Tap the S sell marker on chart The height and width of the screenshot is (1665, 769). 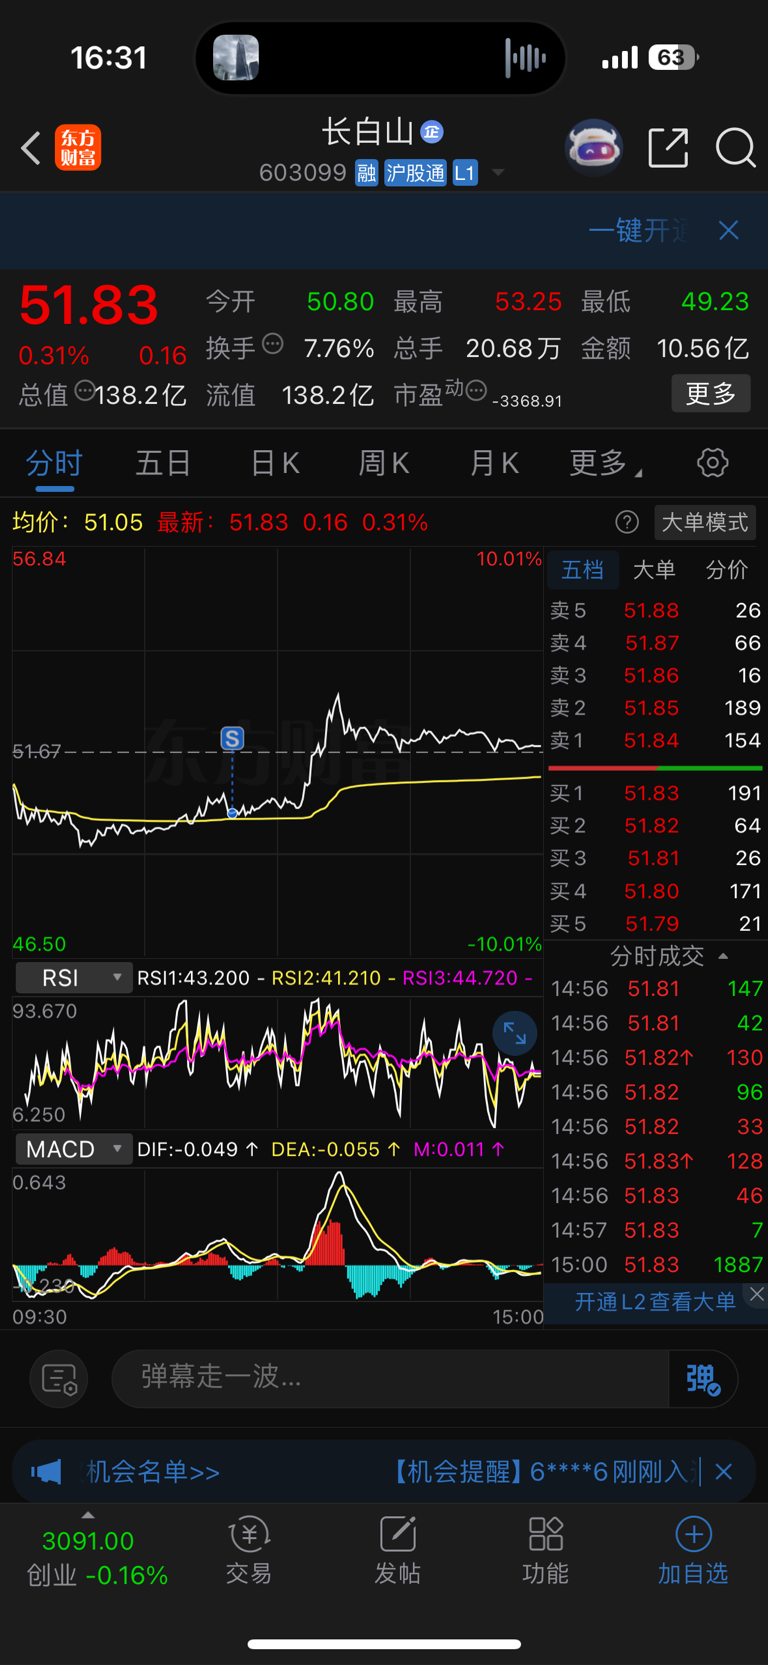(x=232, y=739)
